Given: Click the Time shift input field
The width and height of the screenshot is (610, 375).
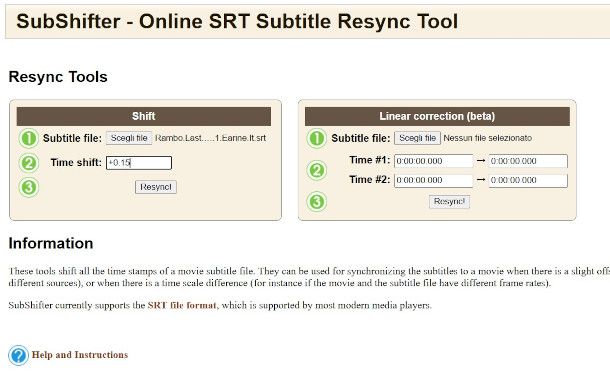Looking at the screenshot, I should click(x=139, y=163).
